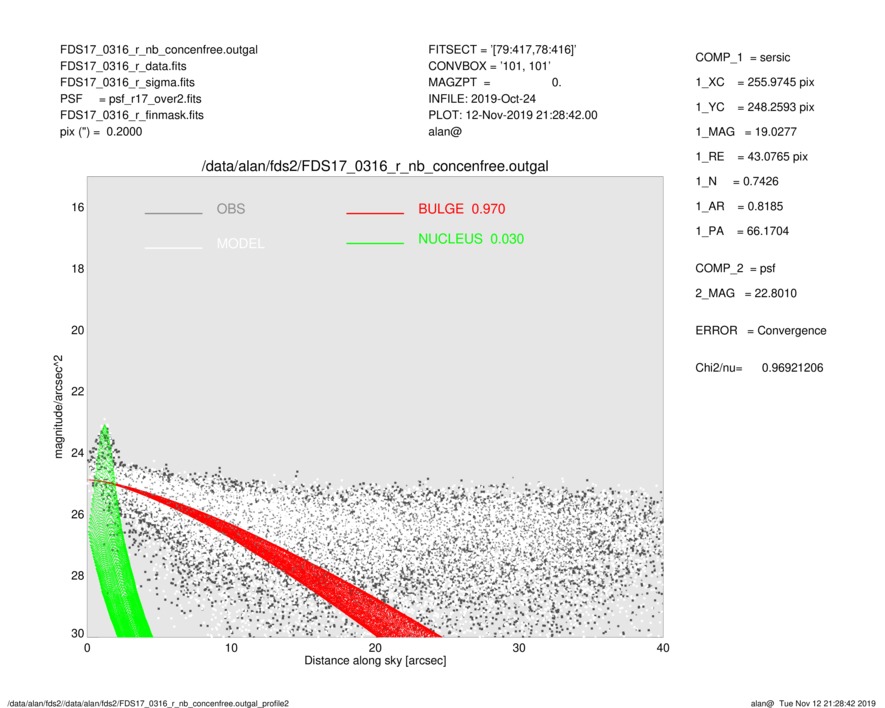Click the x-axis tick label 20

point(375,648)
